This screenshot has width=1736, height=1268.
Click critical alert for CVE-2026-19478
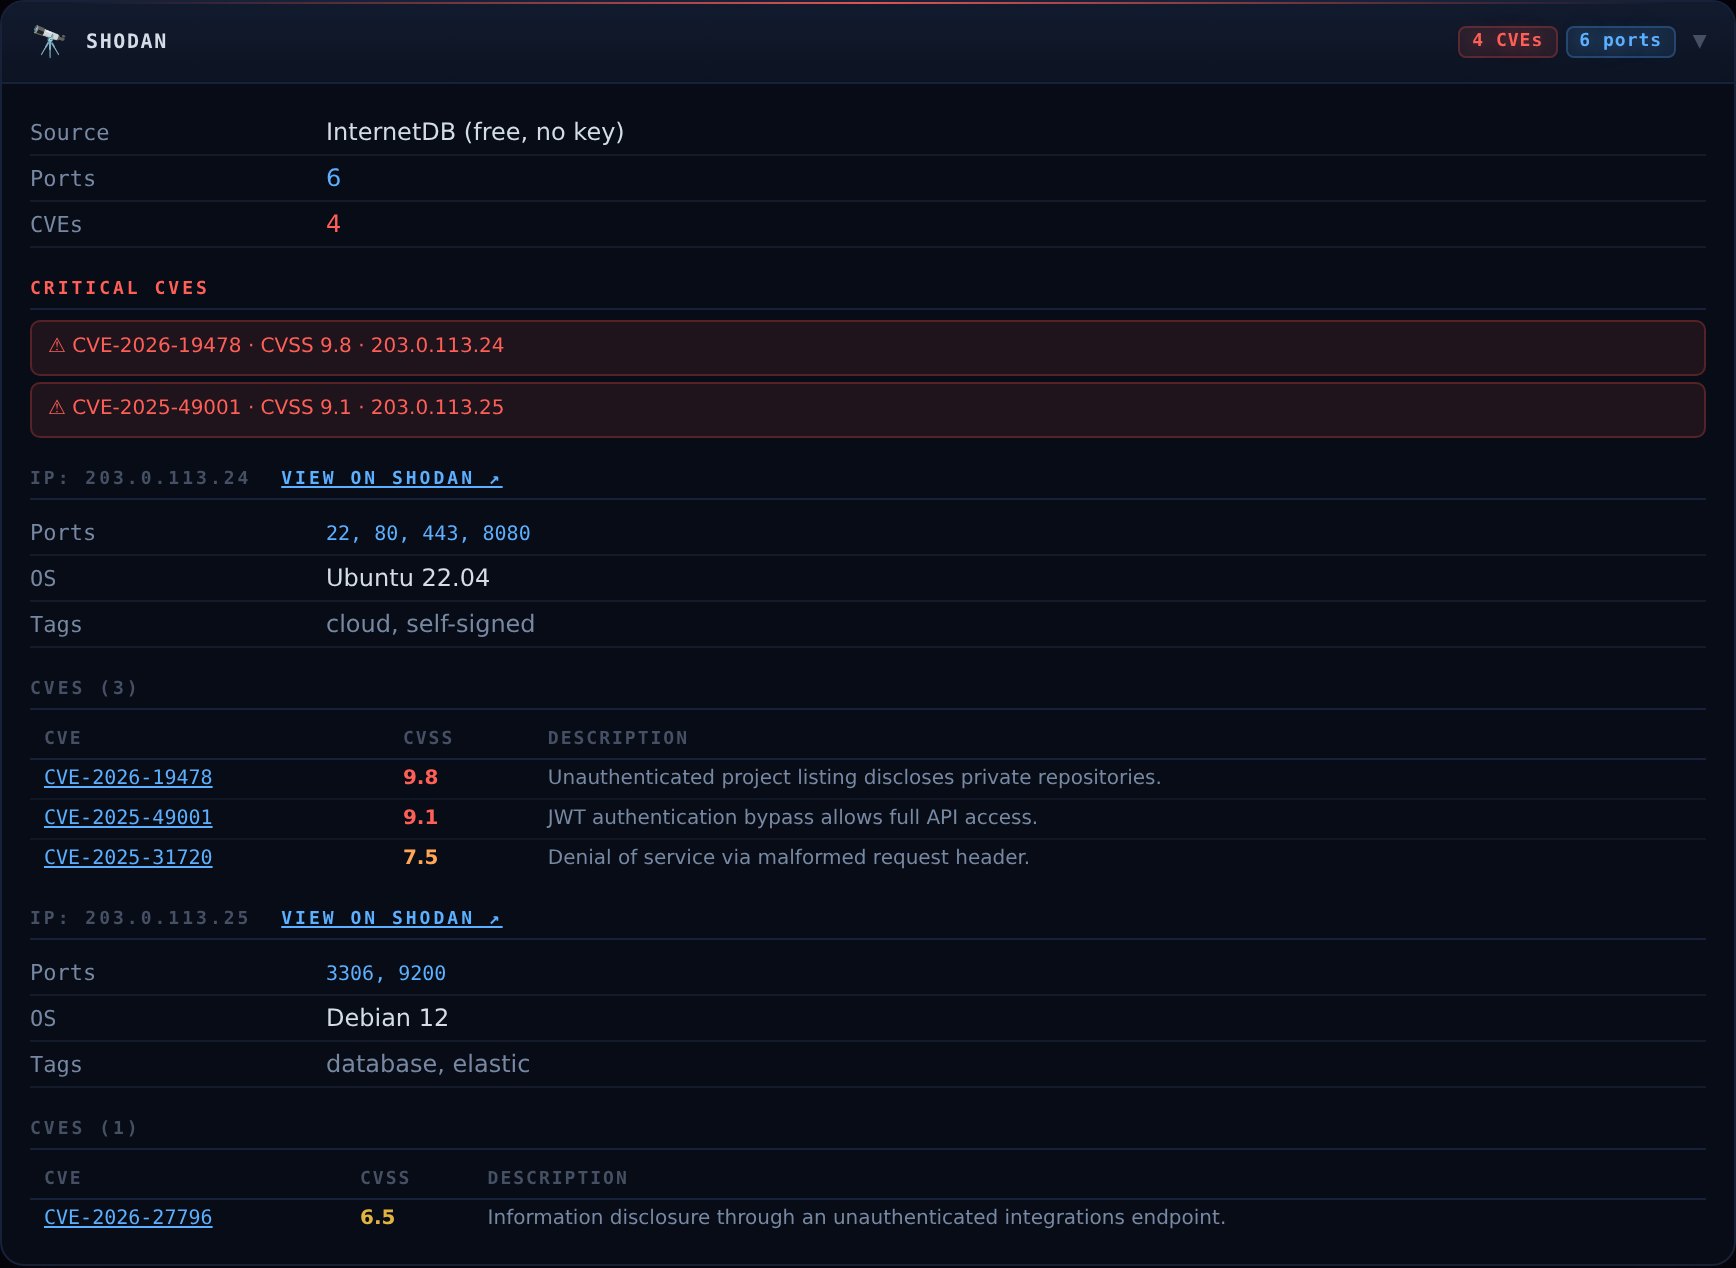tap(867, 347)
